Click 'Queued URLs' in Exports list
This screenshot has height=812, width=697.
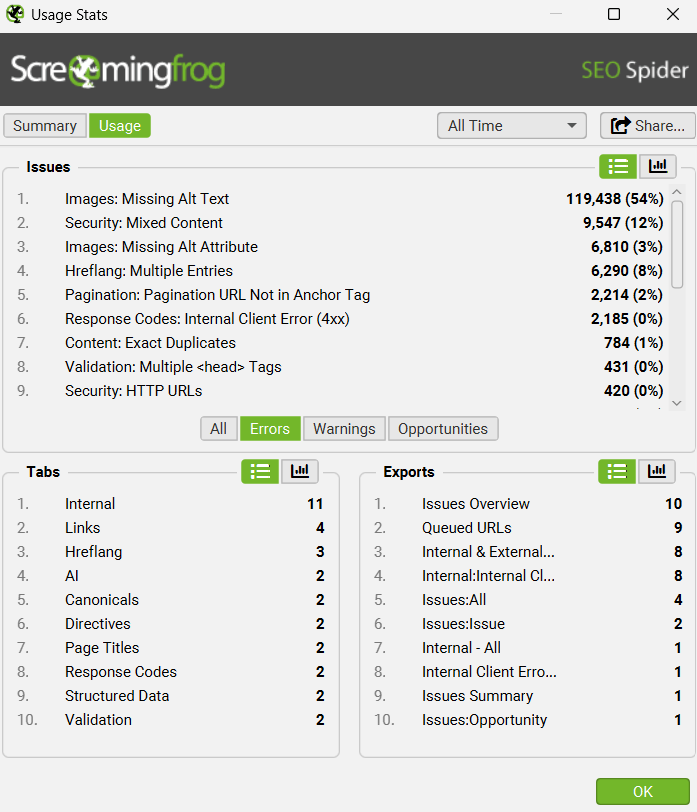467,528
